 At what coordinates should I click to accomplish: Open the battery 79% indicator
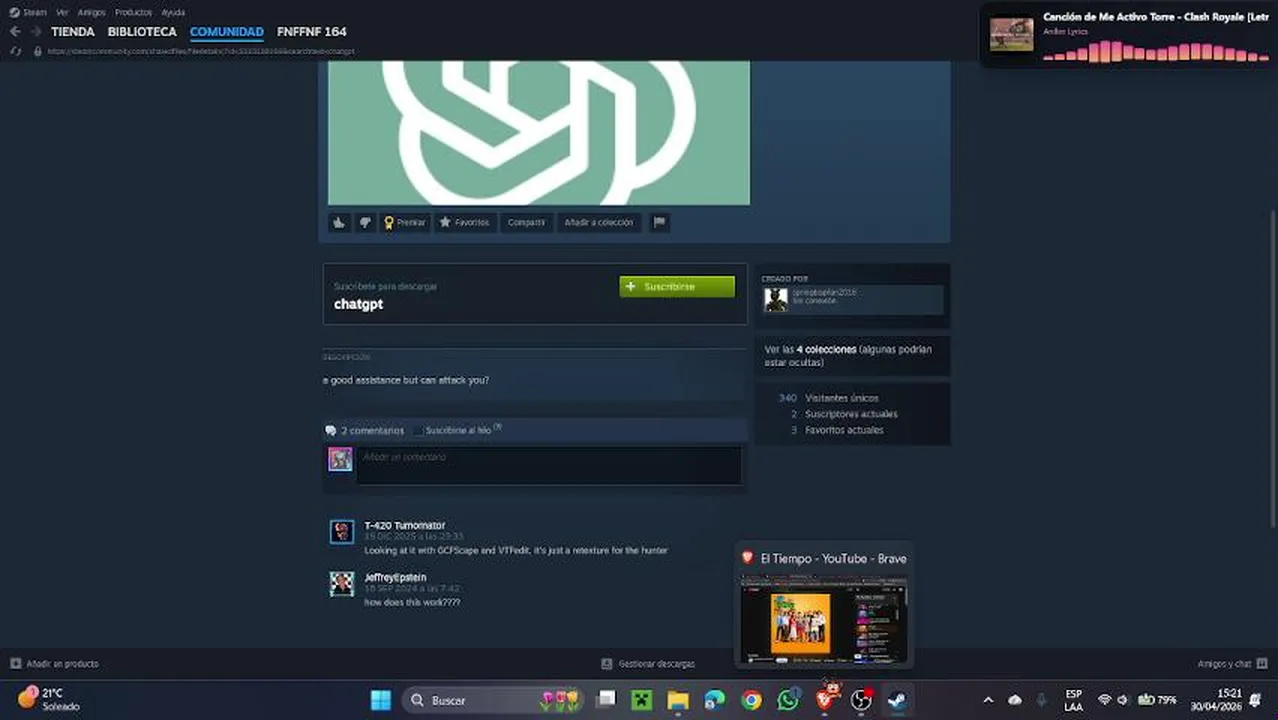point(1157,700)
